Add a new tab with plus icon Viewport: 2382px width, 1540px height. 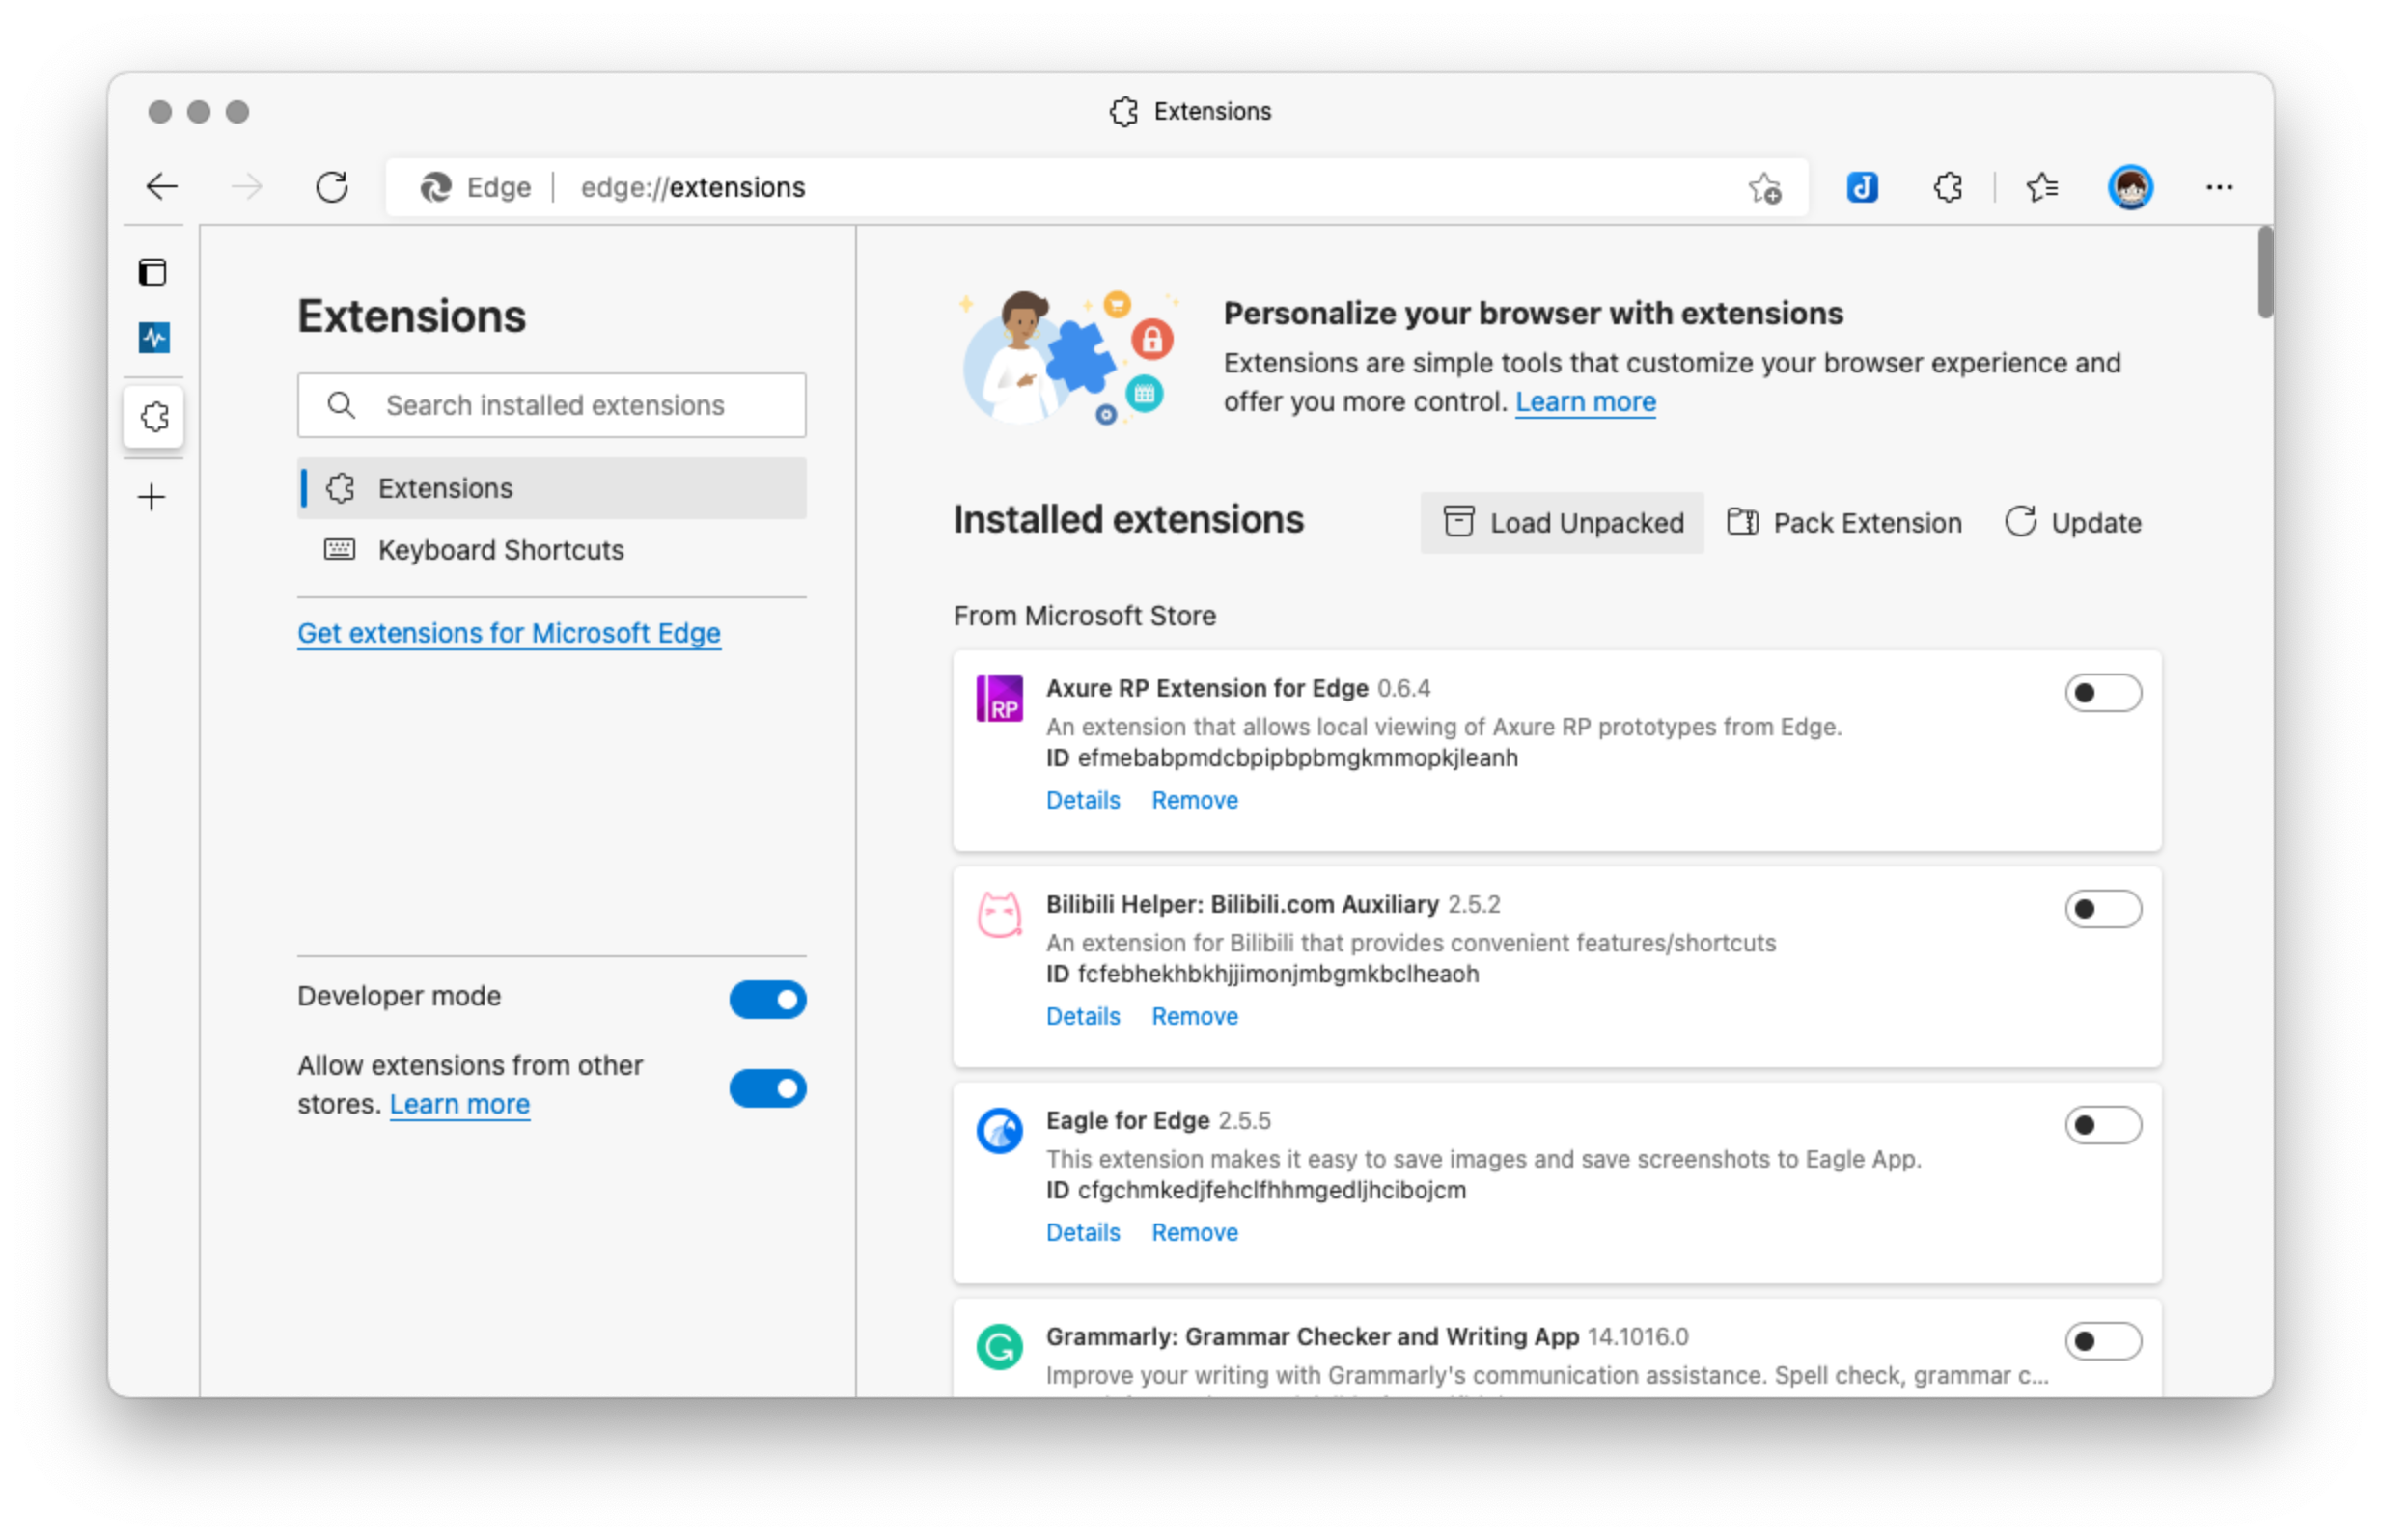pos(152,497)
